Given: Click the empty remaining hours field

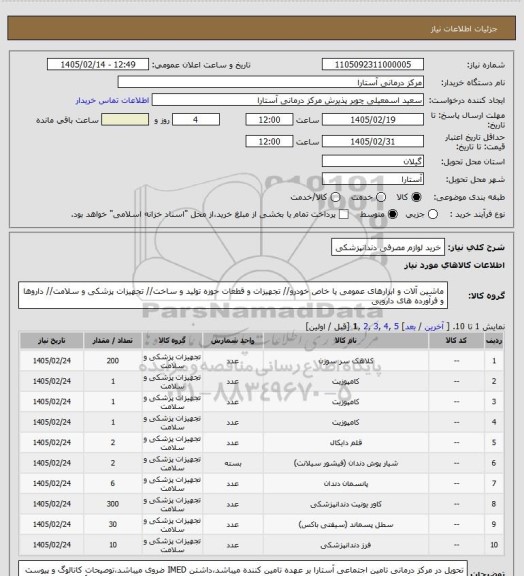Looking at the screenshot, I should 125,120.
